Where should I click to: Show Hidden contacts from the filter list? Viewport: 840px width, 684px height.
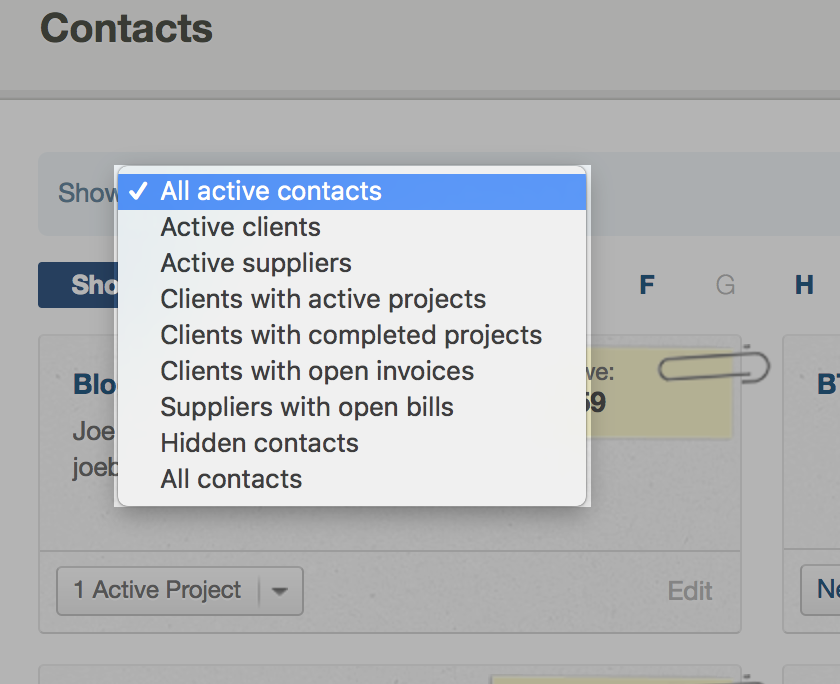coord(259,443)
